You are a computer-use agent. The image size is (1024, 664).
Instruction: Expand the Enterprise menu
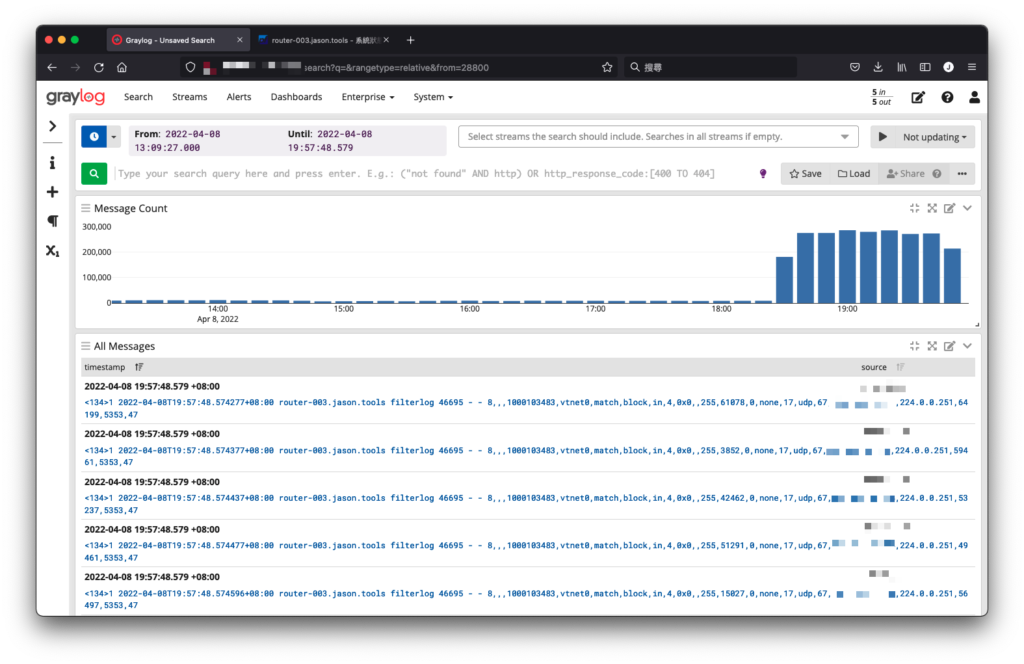[x=368, y=97]
